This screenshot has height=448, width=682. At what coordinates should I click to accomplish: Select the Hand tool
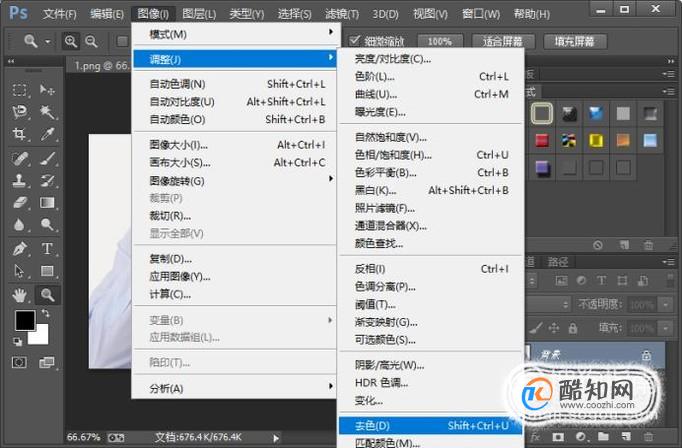pyautogui.click(x=19, y=295)
